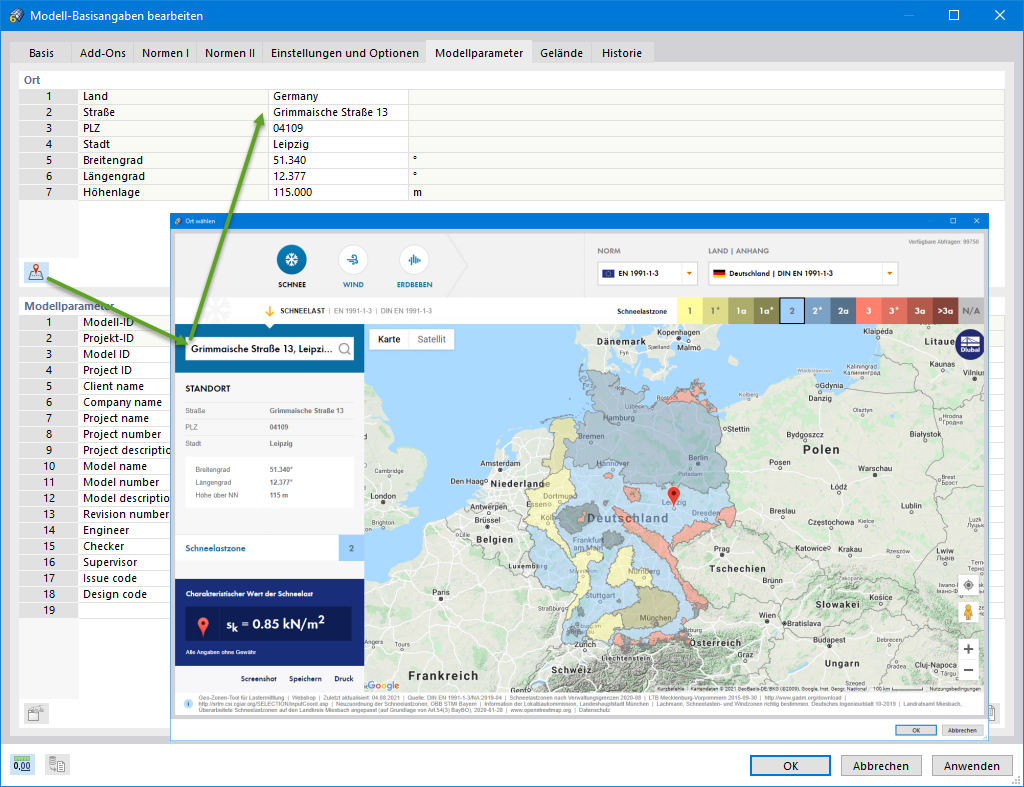Open location picker map icon under Ort table

click(x=36, y=272)
